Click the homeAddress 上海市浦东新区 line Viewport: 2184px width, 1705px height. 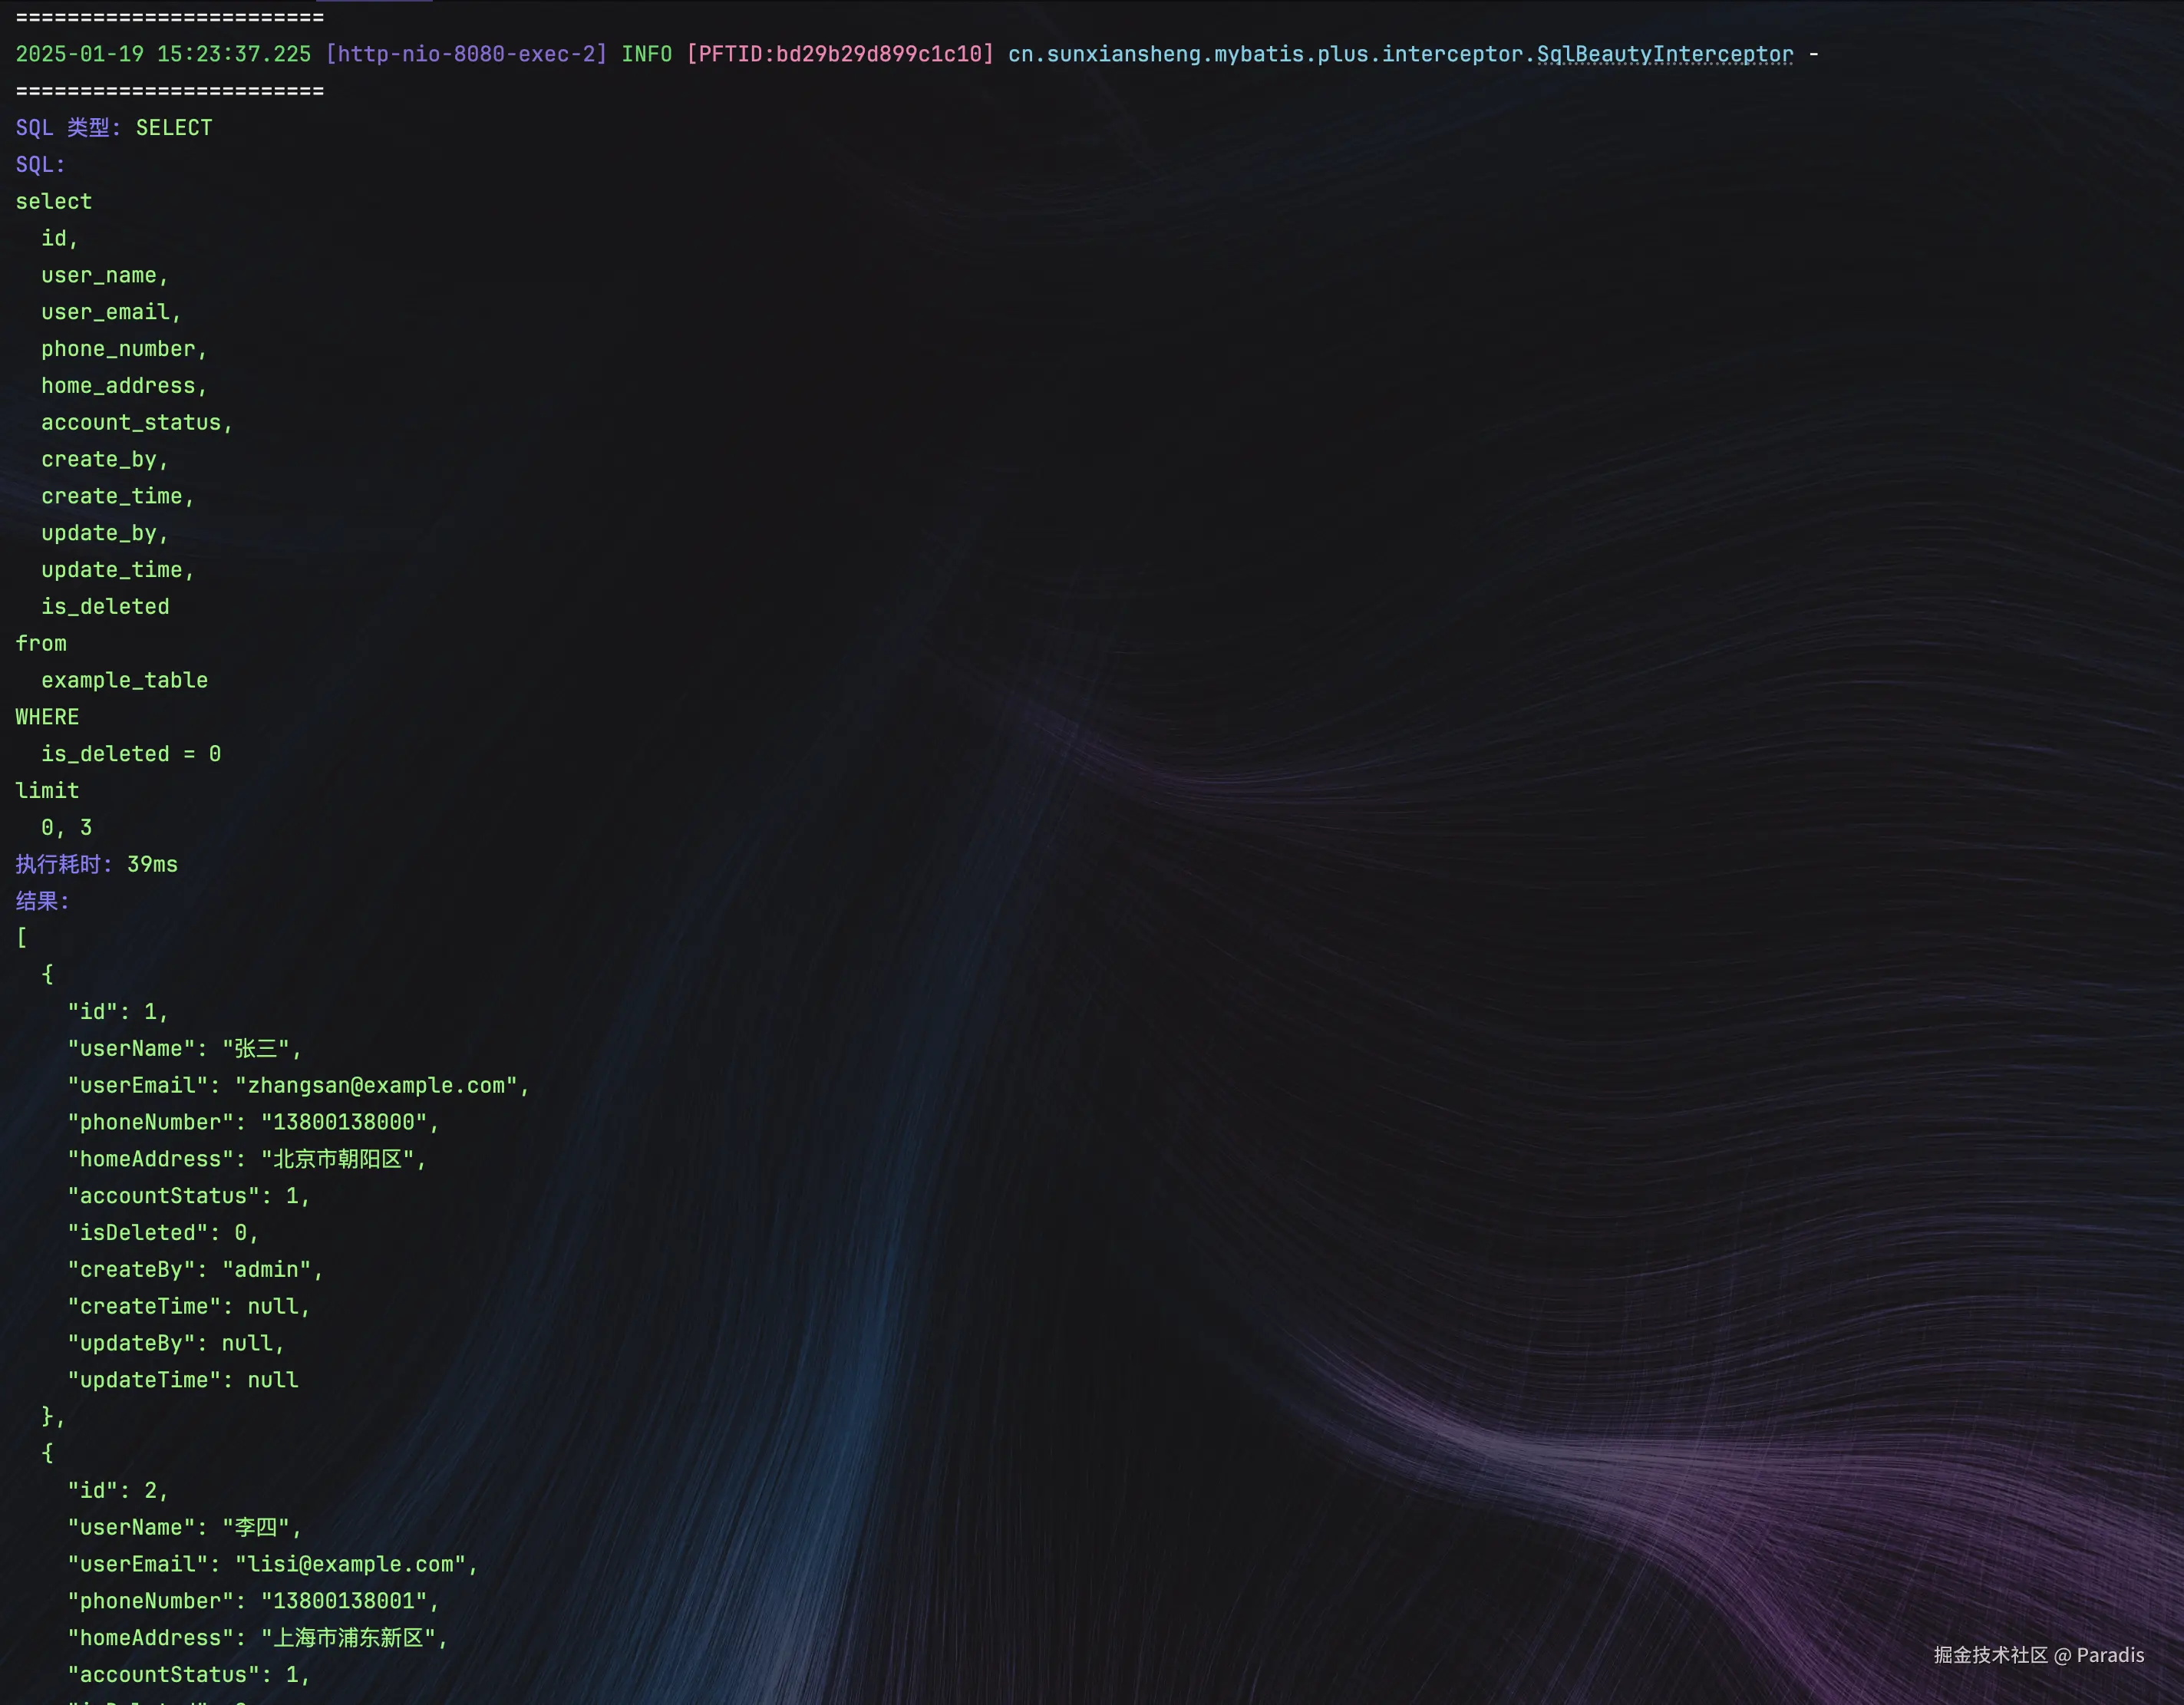click(x=257, y=1638)
